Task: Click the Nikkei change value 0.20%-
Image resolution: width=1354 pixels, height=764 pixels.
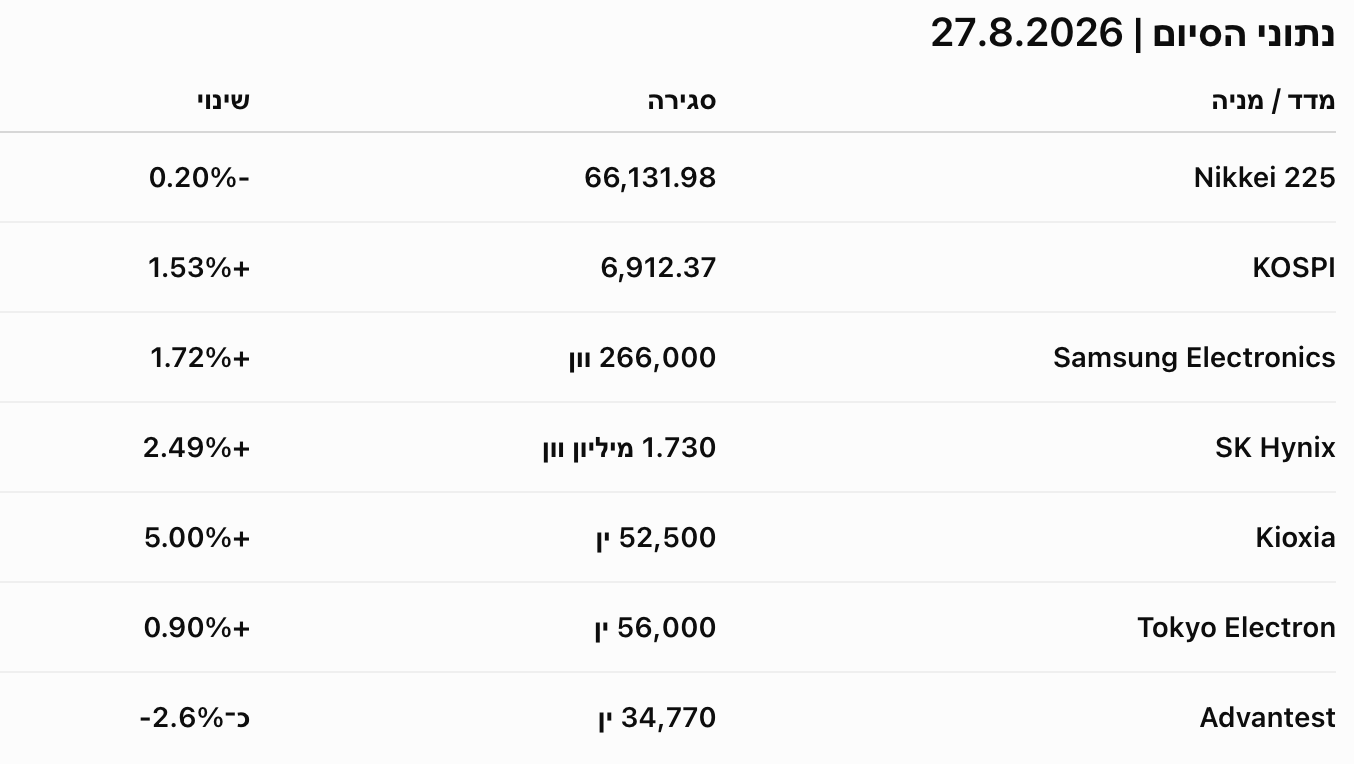Action: pos(199,177)
